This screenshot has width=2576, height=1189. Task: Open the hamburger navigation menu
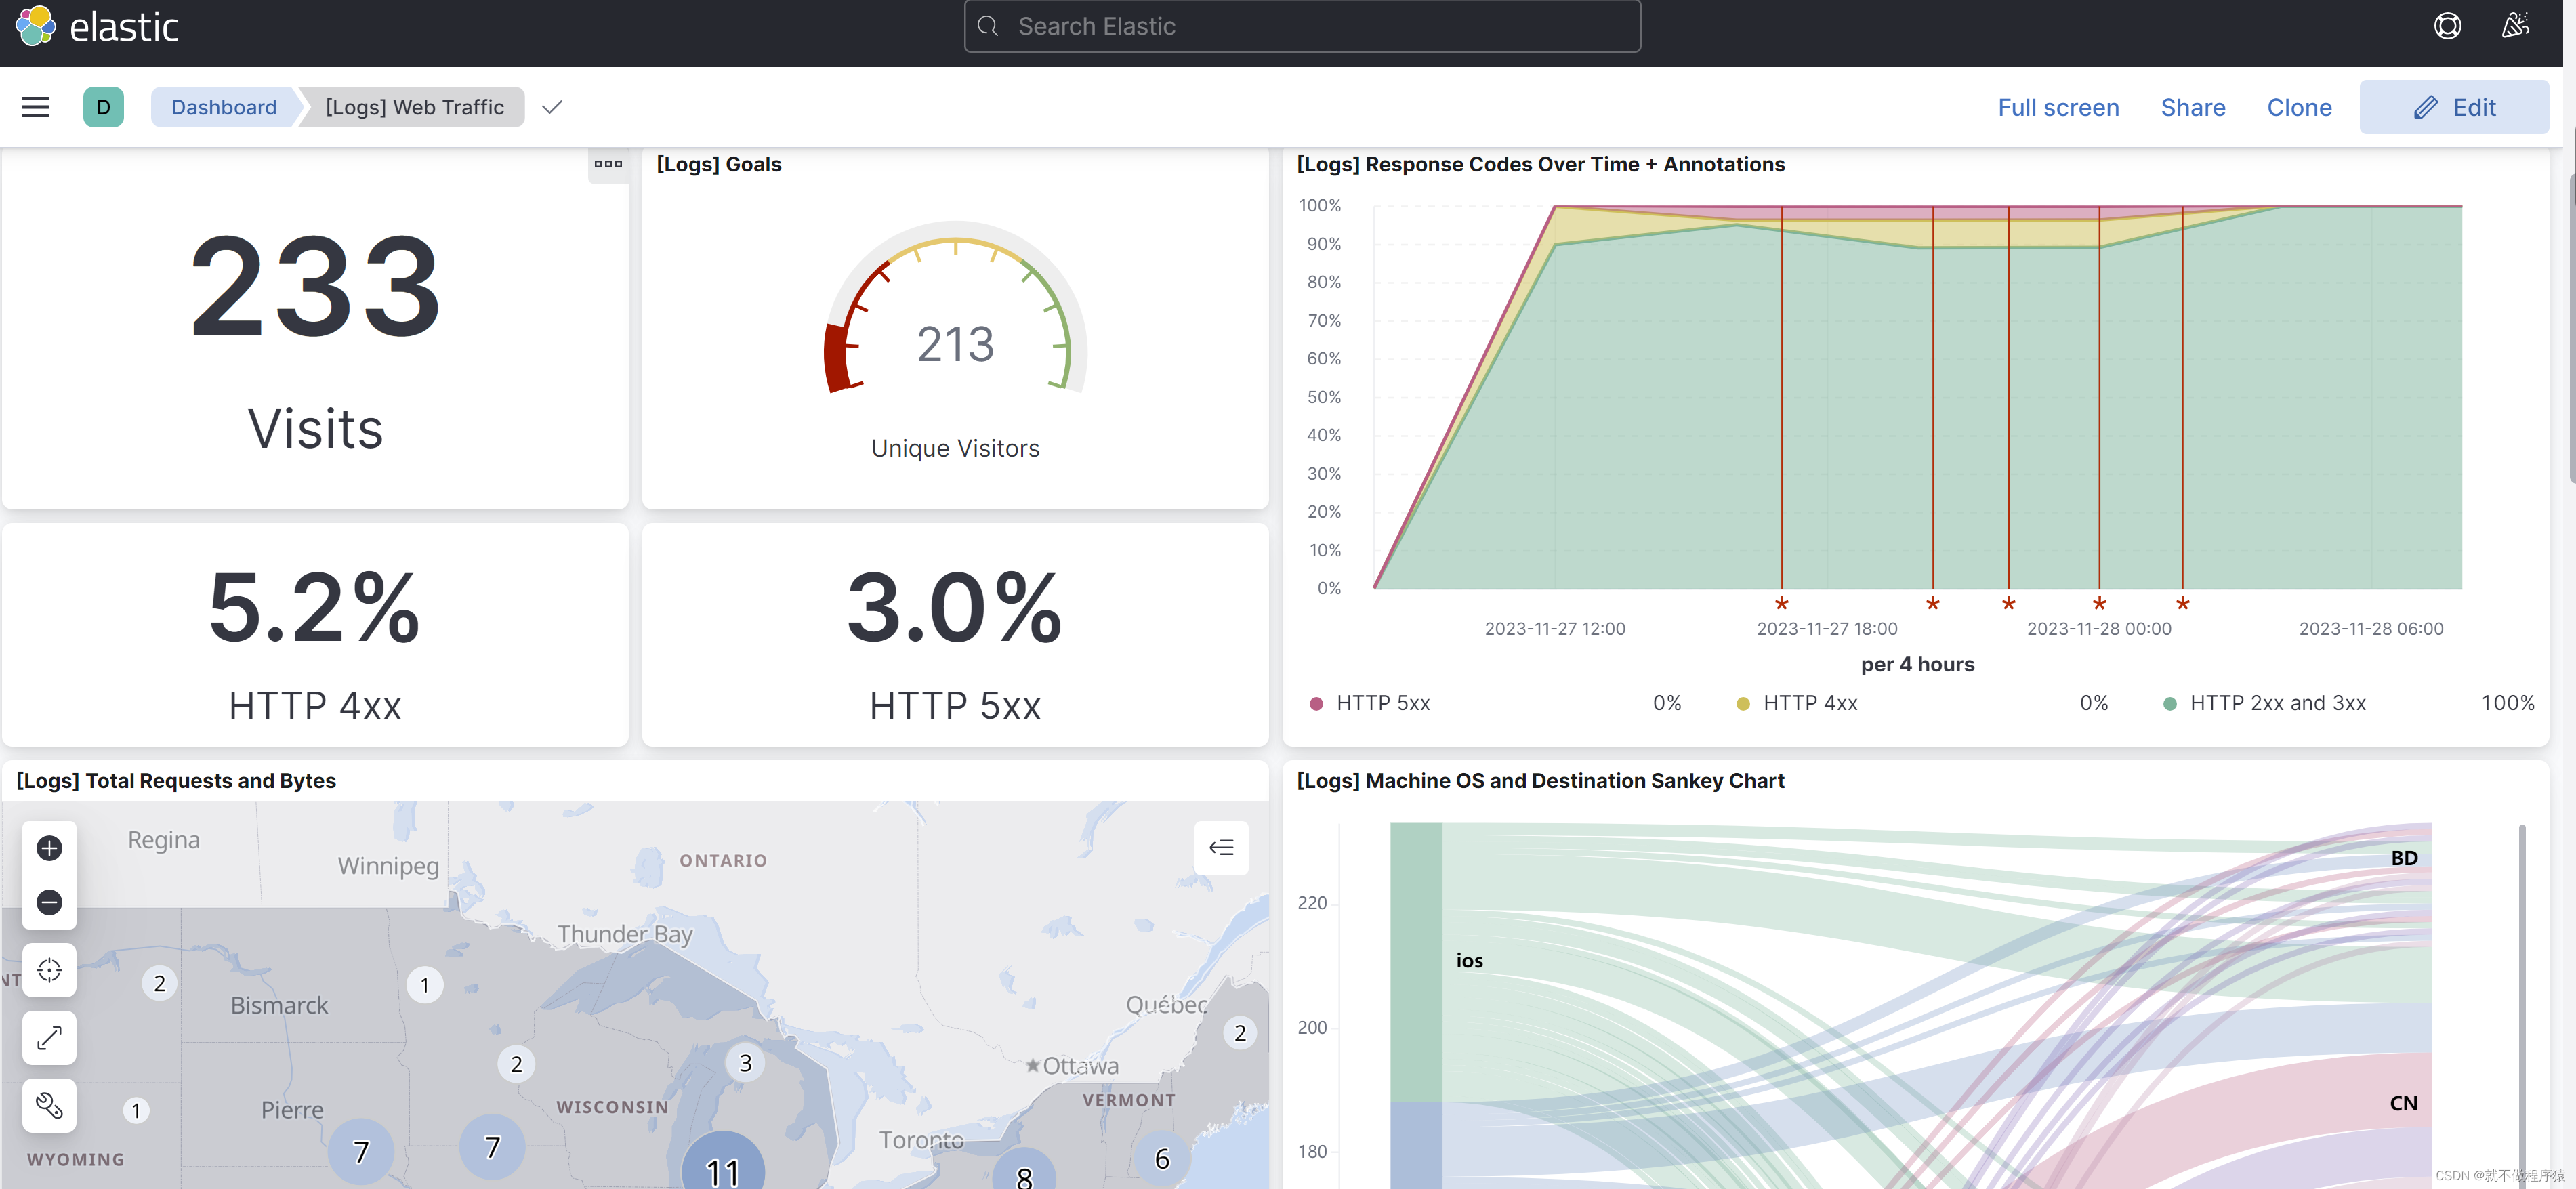point(36,107)
